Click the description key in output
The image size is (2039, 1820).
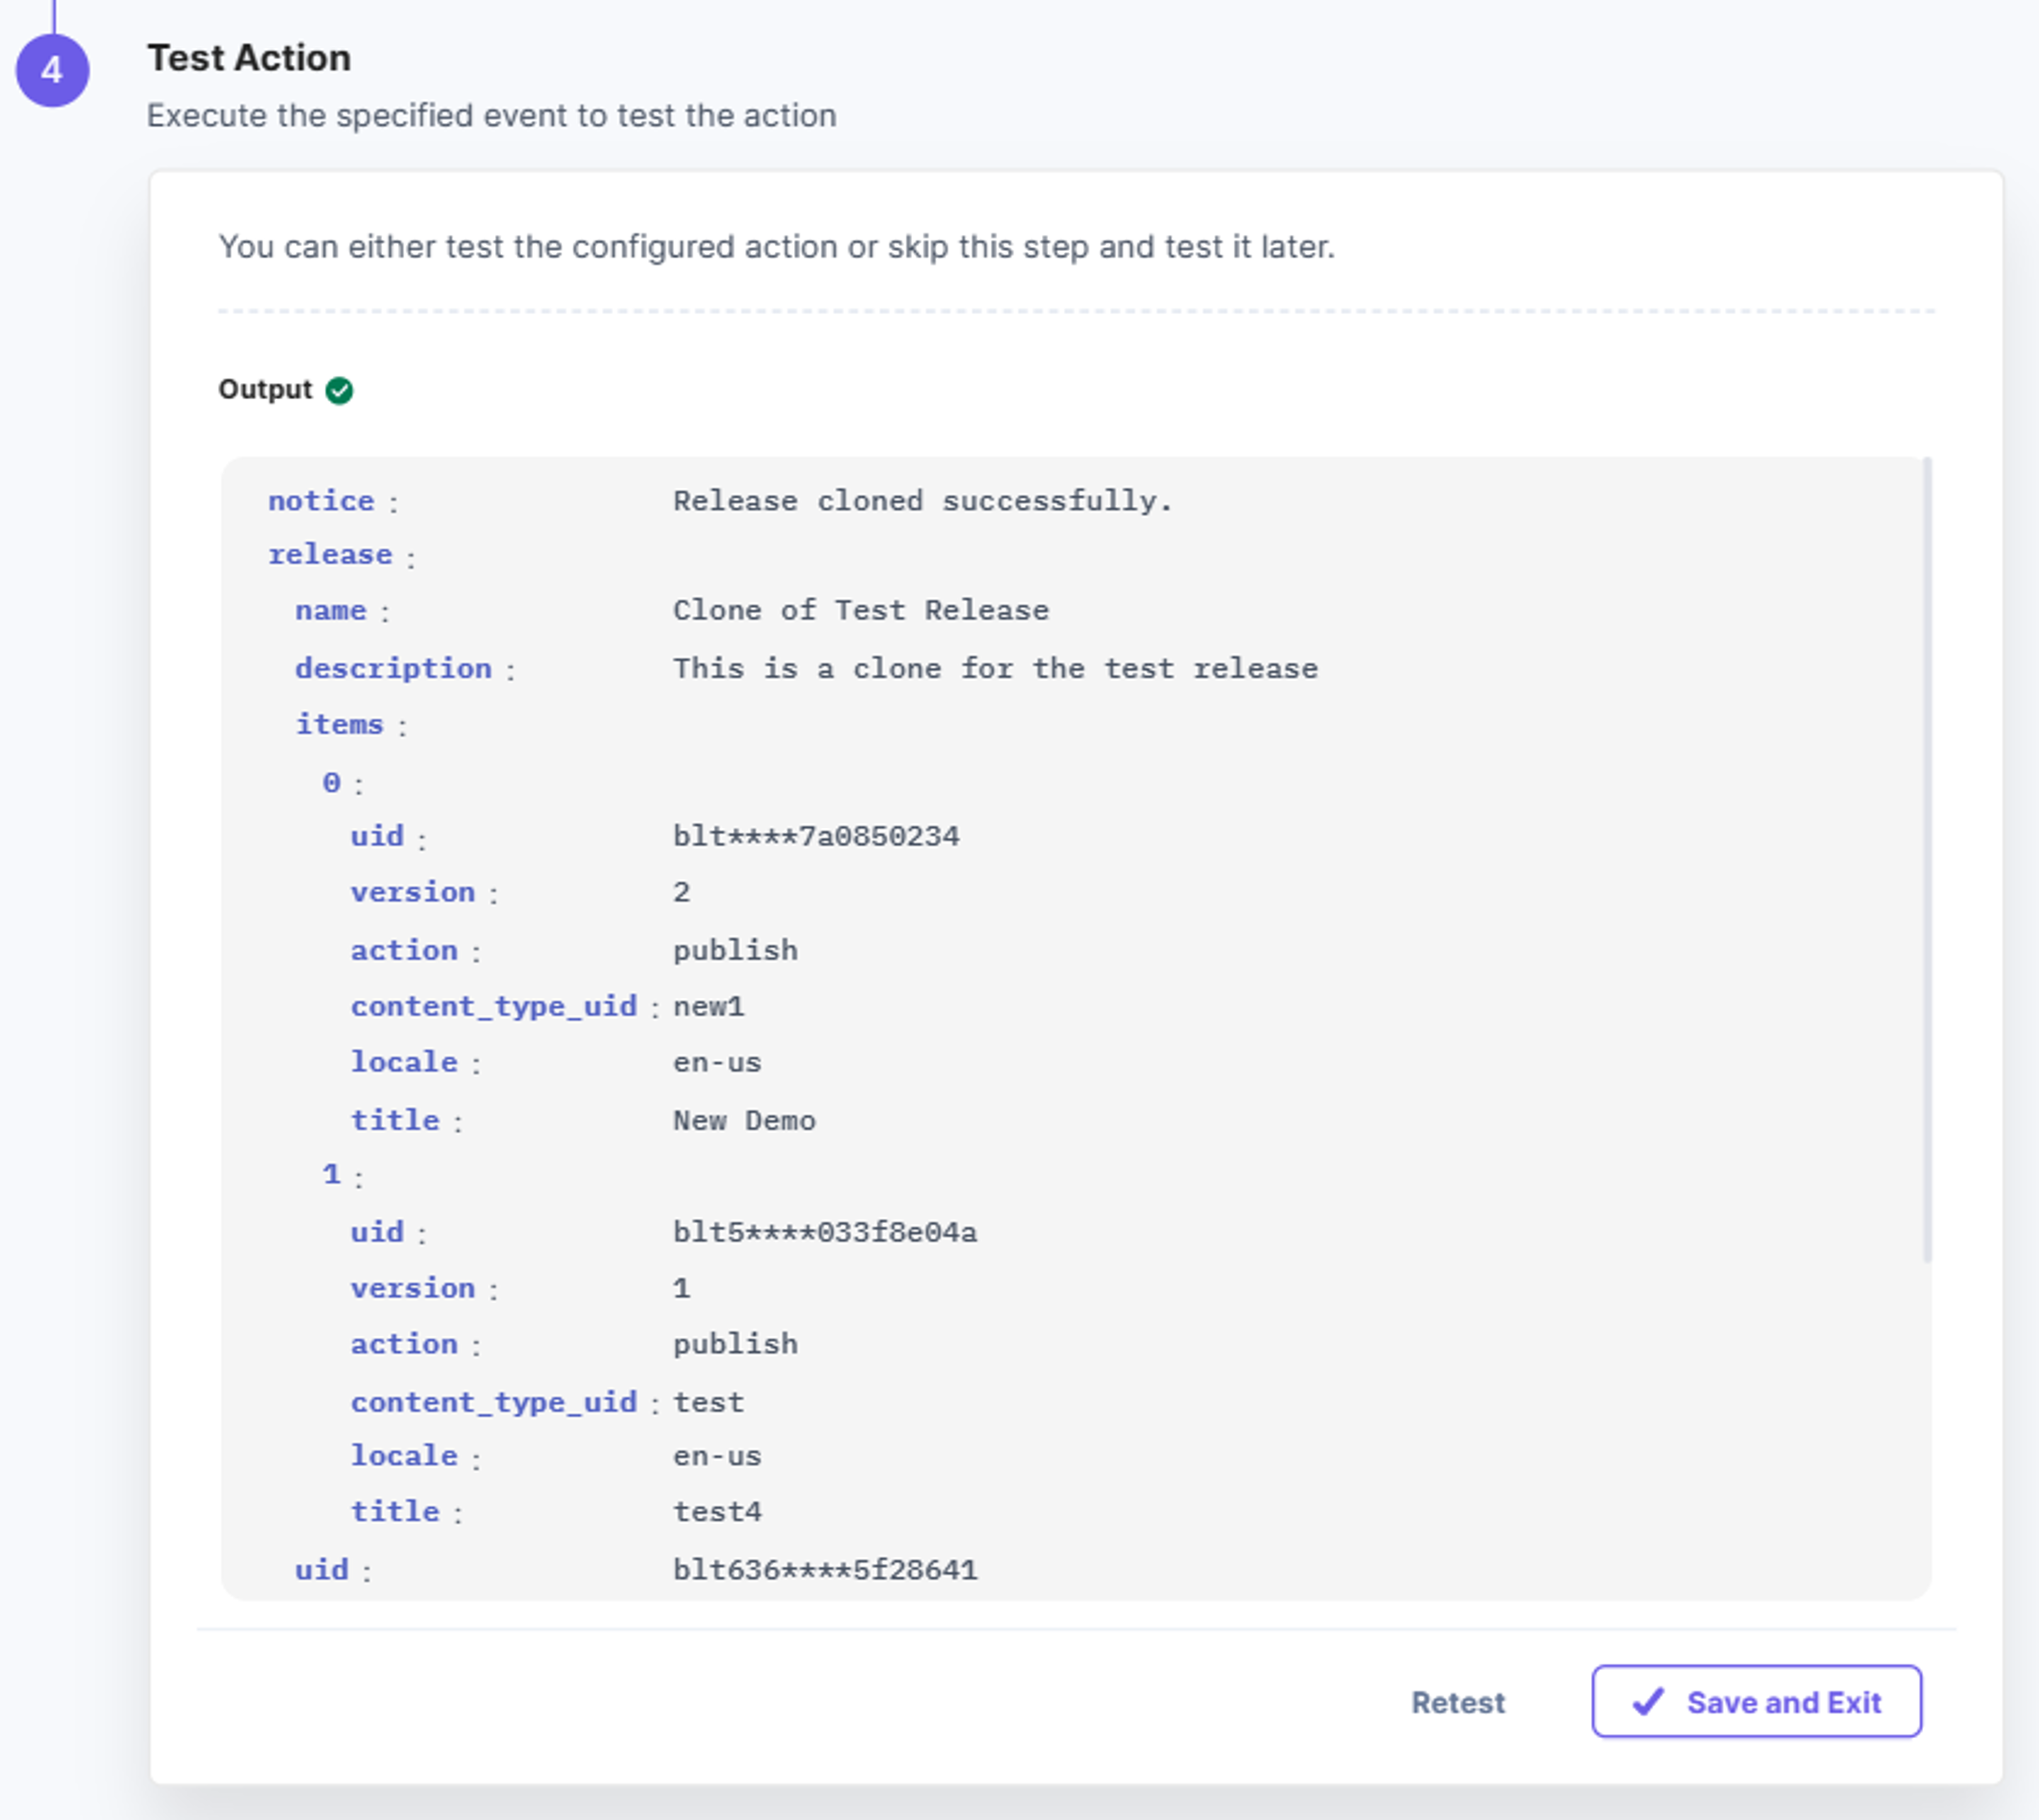pos(393,668)
